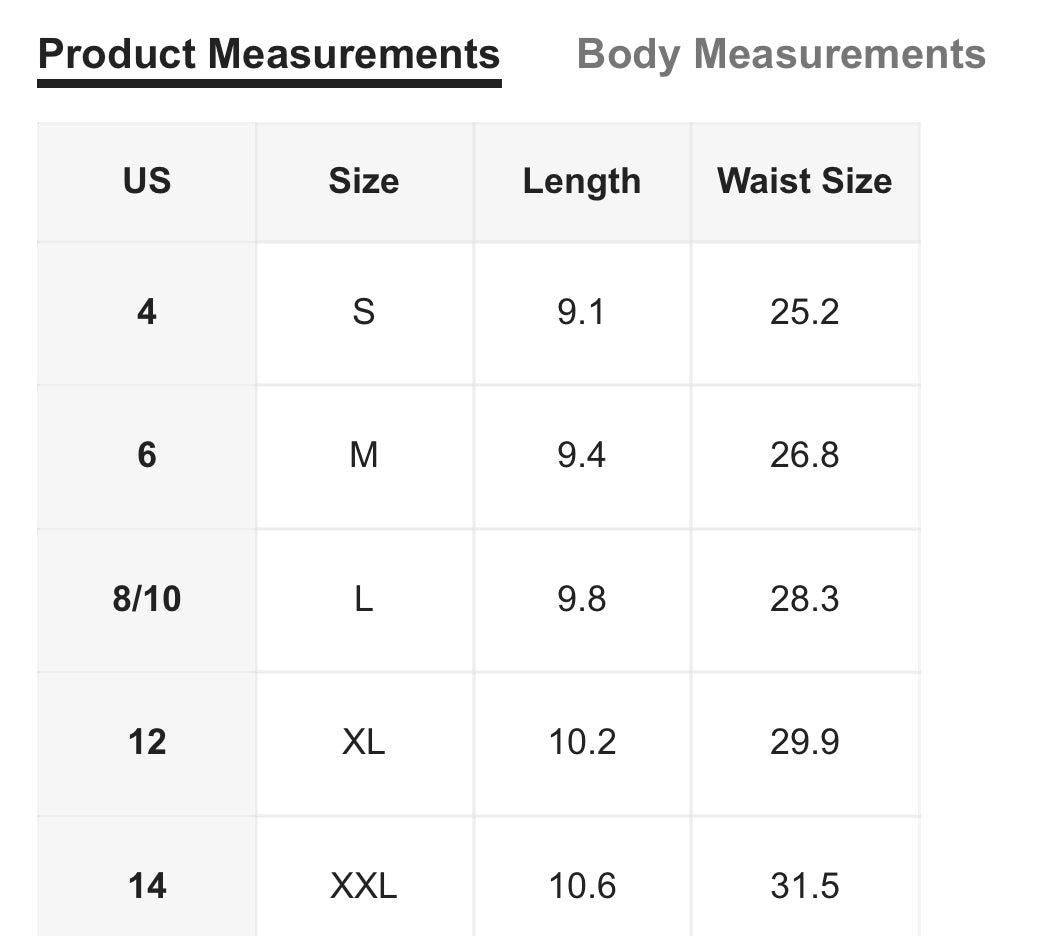Click the S size cell
This screenshot has height=936, width=1059.
point(364,312)
